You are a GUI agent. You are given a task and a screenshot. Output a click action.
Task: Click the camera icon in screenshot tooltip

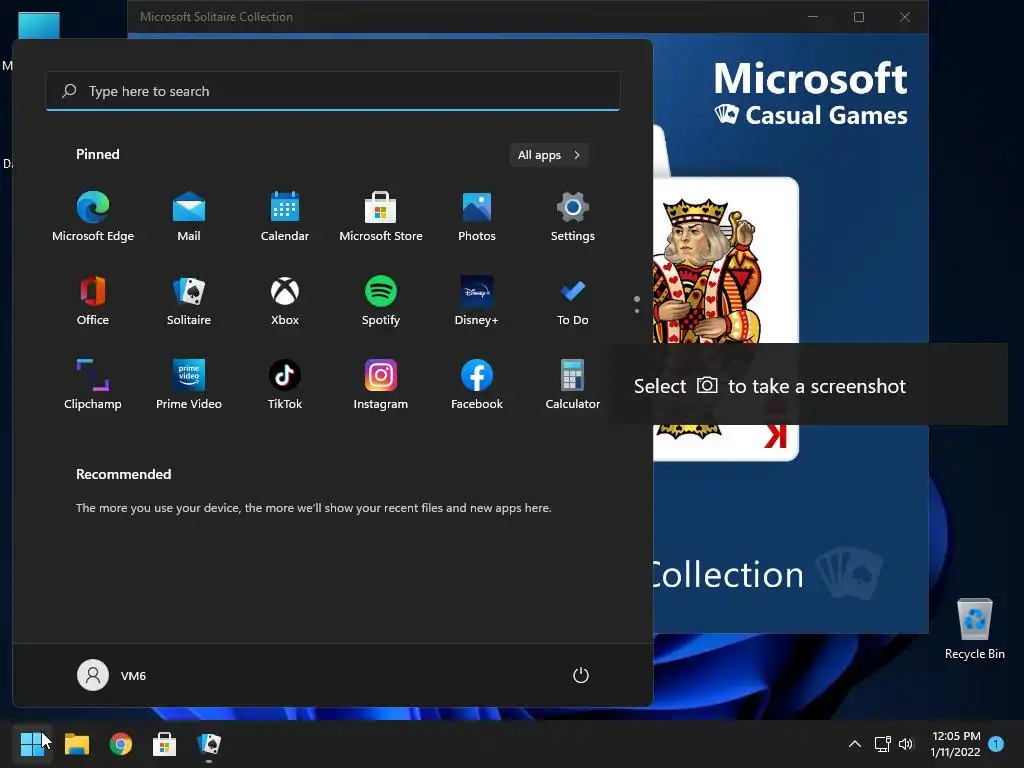[707, 385]
